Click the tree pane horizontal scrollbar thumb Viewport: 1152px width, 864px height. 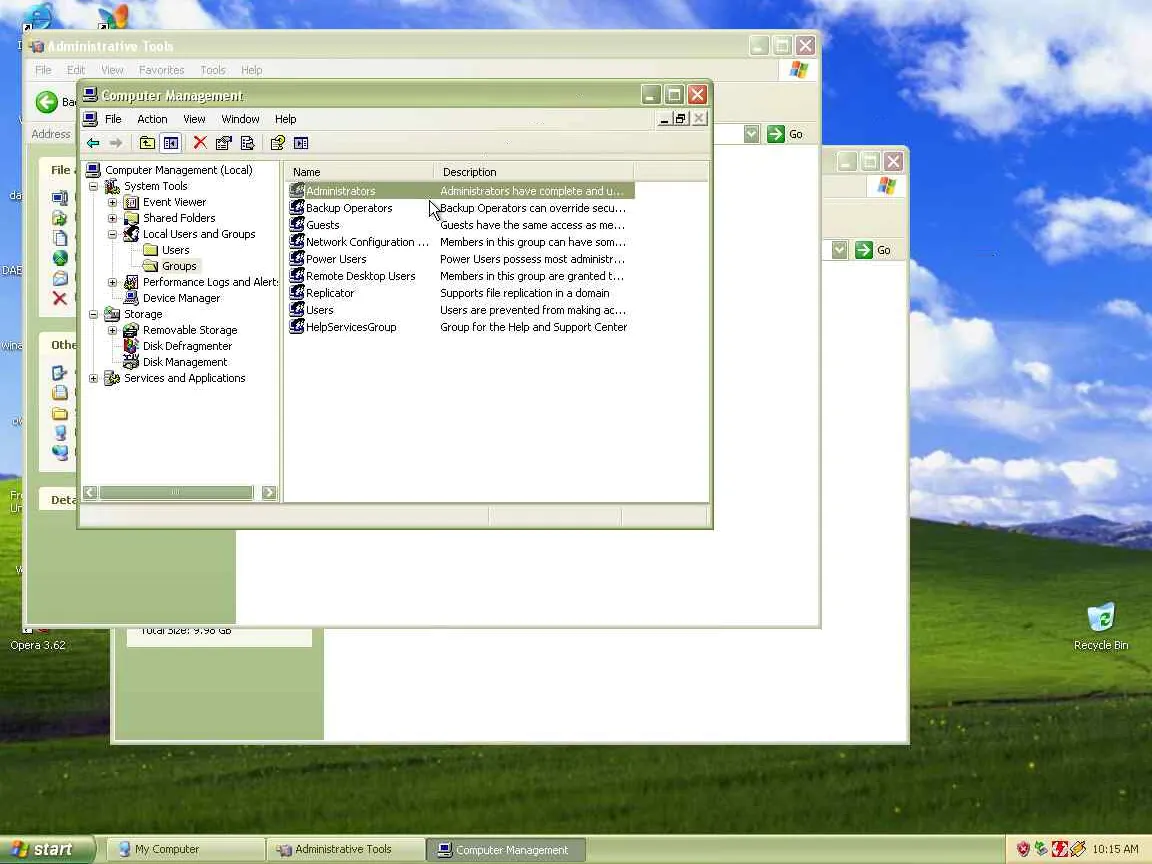(x=176, y=492)
